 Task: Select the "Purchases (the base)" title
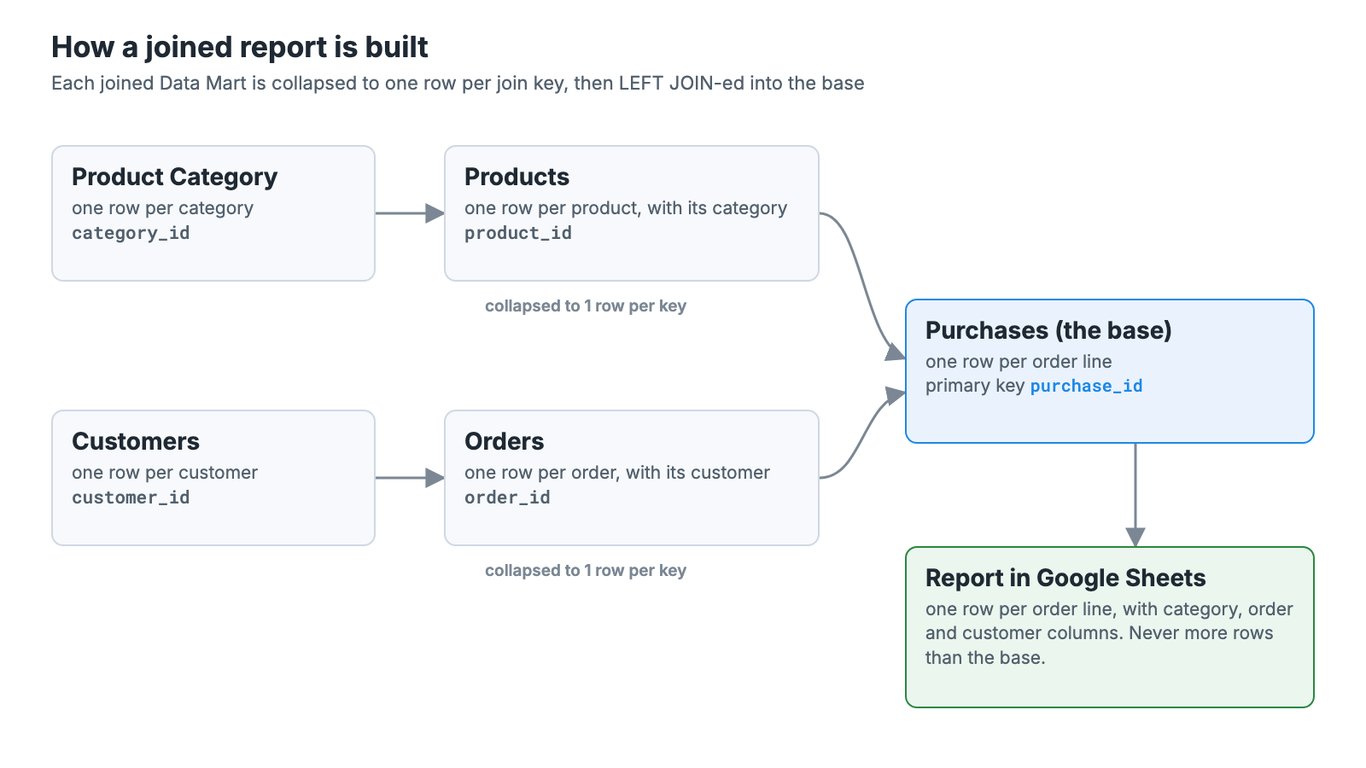click(1049, 331)
